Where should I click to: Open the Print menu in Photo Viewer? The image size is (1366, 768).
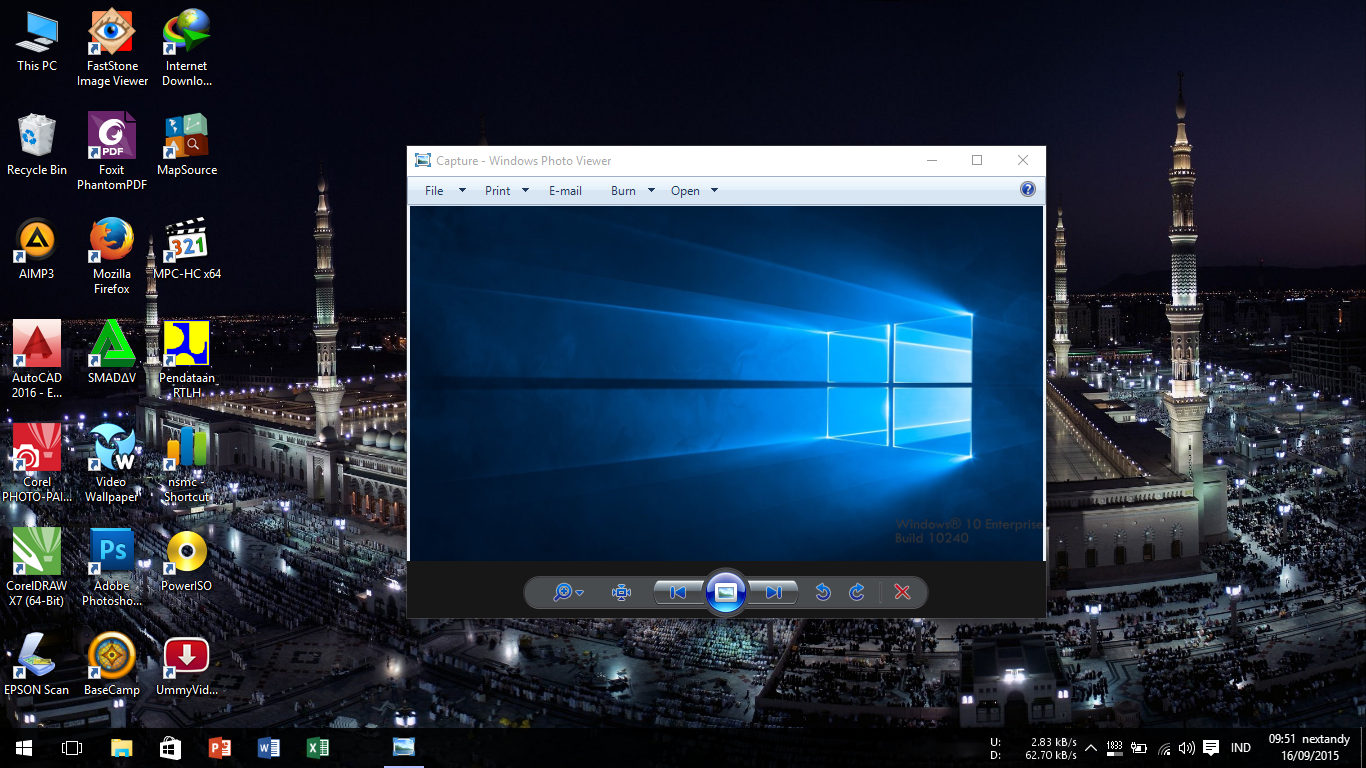point(497,190)
